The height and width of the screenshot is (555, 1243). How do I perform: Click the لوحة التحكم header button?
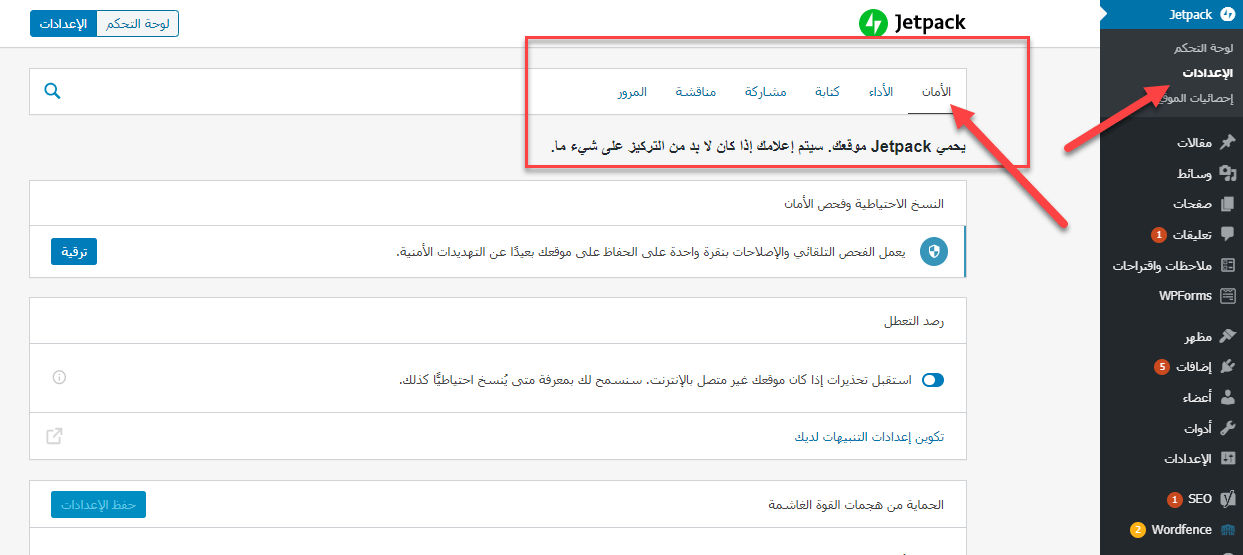click(x=138, y=23)
